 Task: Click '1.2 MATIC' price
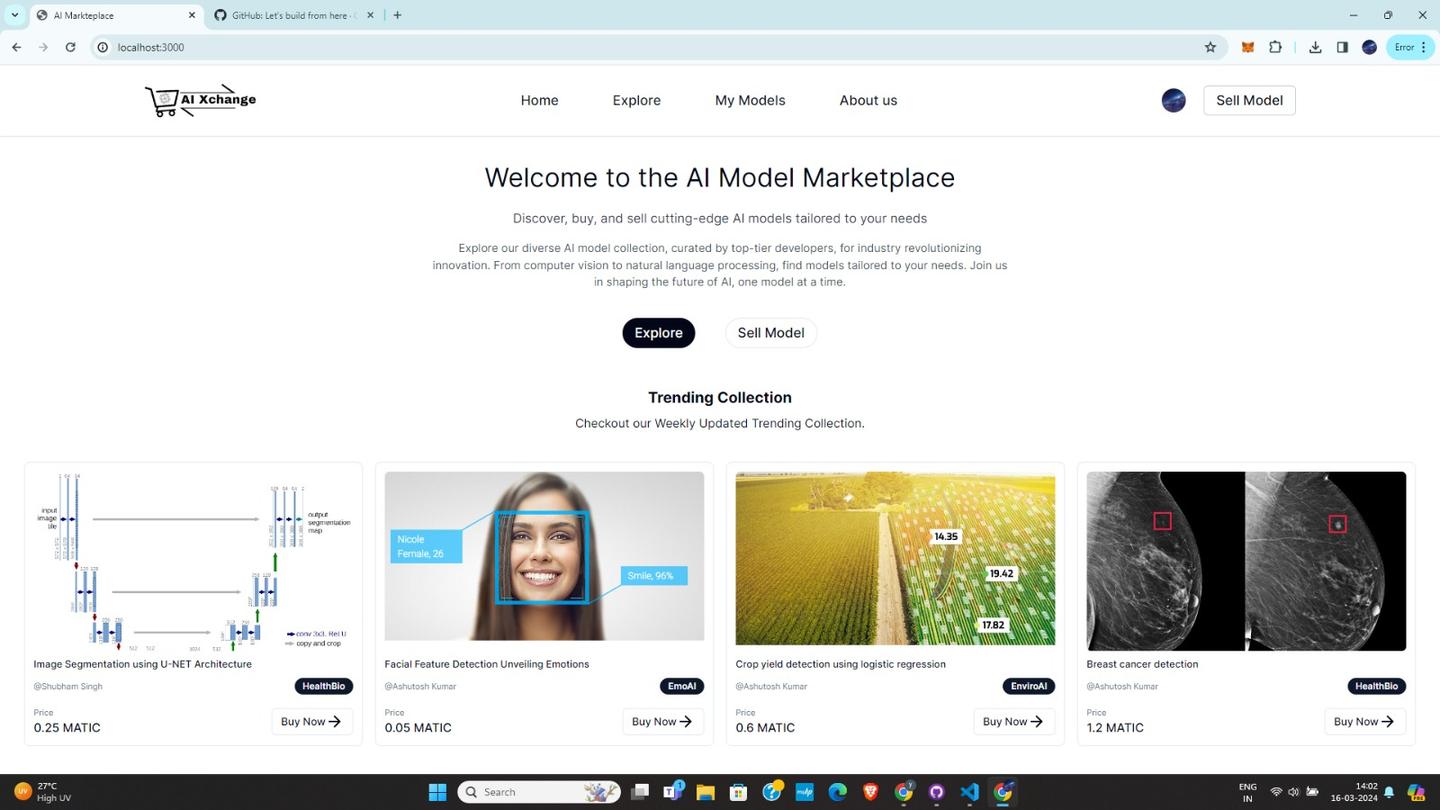pyautogui.click(x=1115, y=727)
